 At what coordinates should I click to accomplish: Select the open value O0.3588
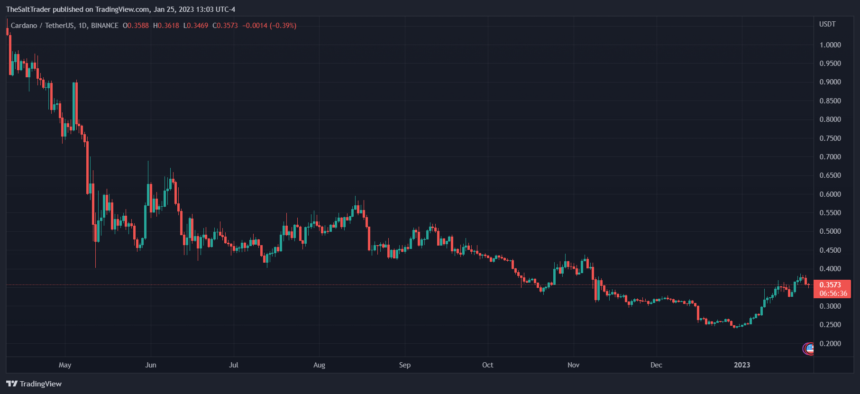137,26
